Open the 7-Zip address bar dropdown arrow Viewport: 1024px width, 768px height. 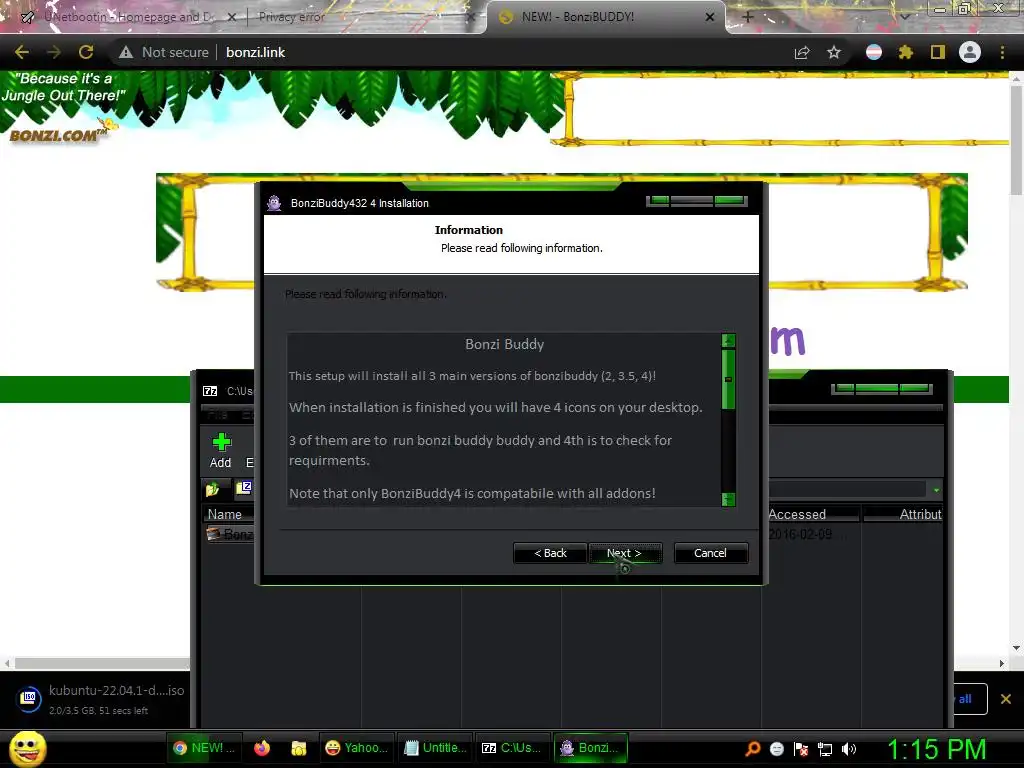936,490
